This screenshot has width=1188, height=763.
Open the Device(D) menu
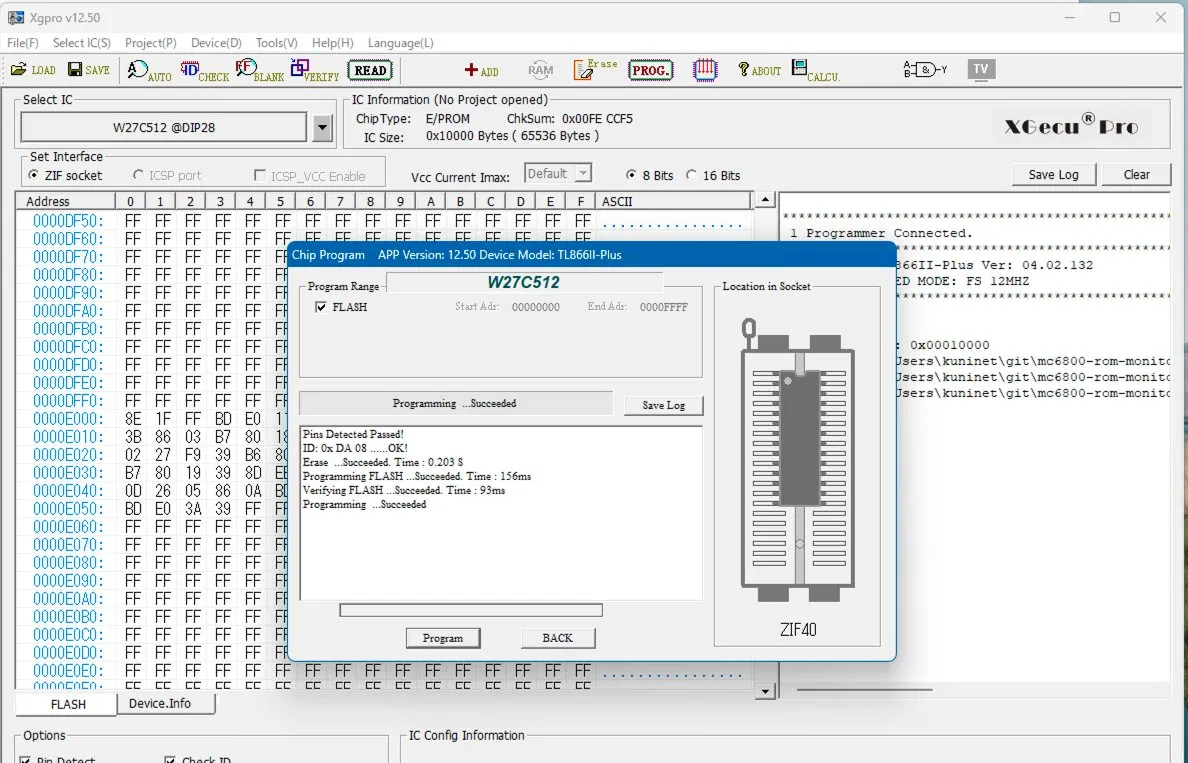pyautogui.click(x=216, y=43)
